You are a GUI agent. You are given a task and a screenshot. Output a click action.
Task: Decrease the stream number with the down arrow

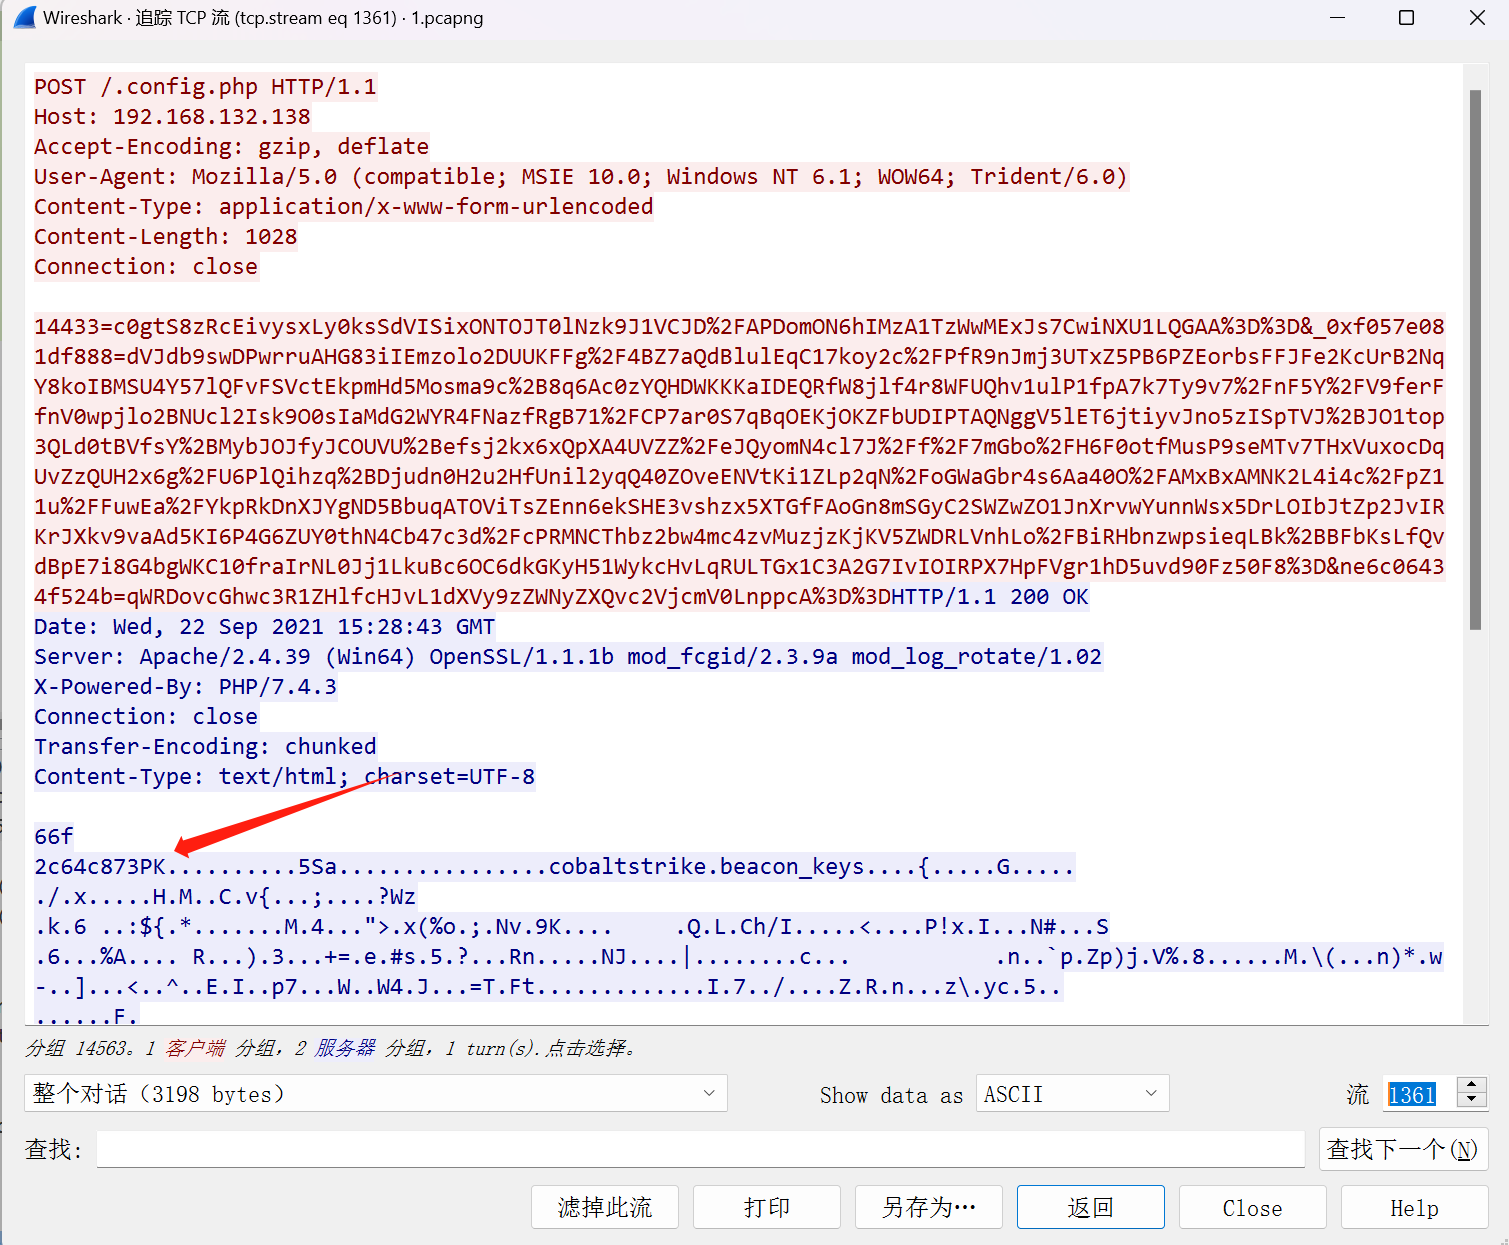pos(1472,1101)
